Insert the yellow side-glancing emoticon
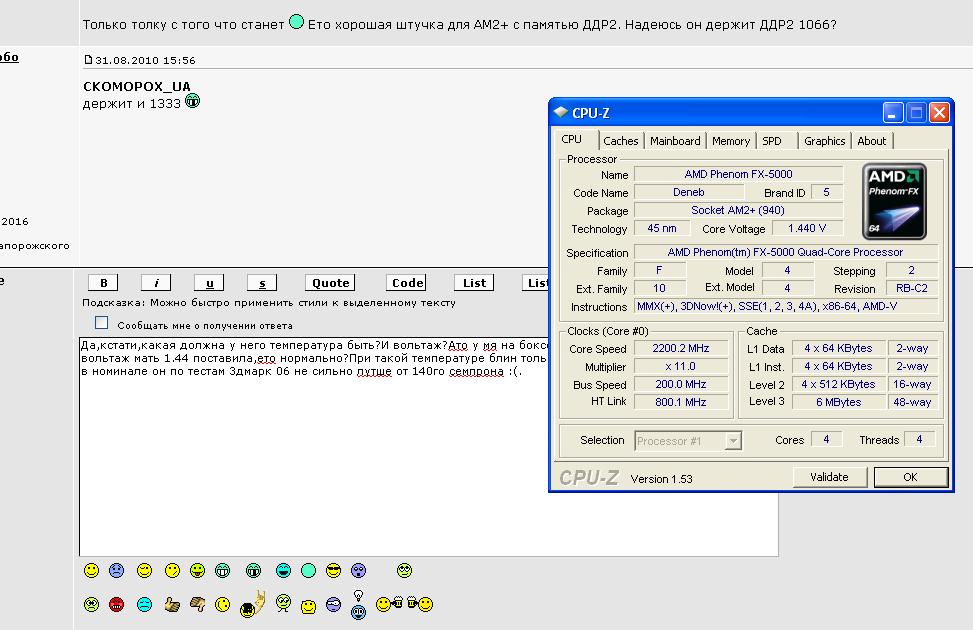Screen dimensions: 973x630 coord(222,604)
